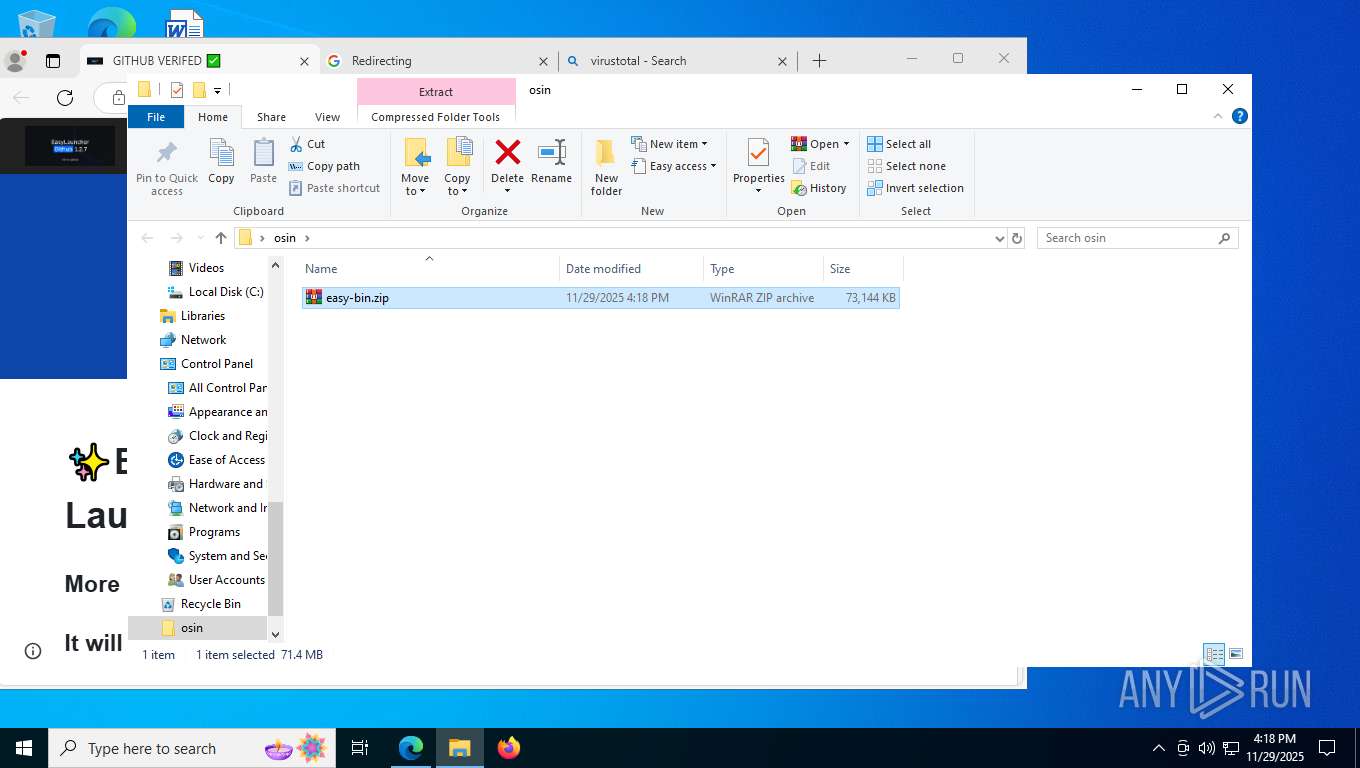Open Compressed Folder Tools tab
The width and height of the screenshot is (1360, 768).
pos(435,117)
